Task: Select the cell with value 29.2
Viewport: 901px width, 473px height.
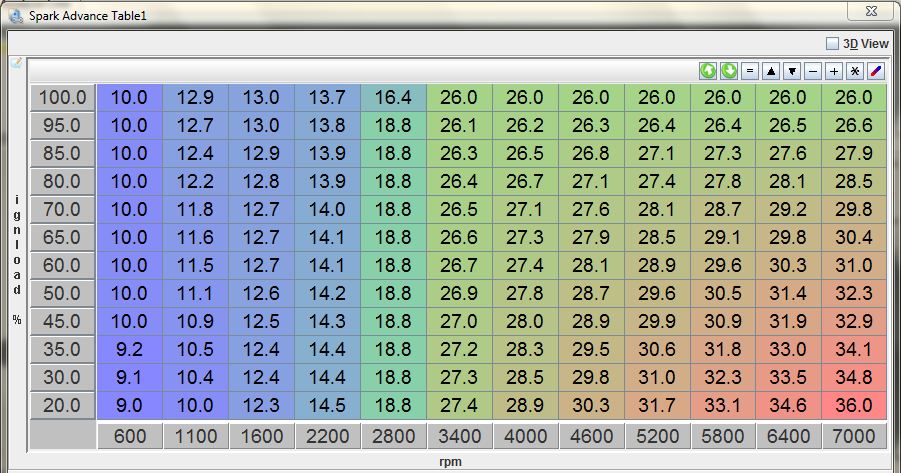Action: tap(788, 209)
